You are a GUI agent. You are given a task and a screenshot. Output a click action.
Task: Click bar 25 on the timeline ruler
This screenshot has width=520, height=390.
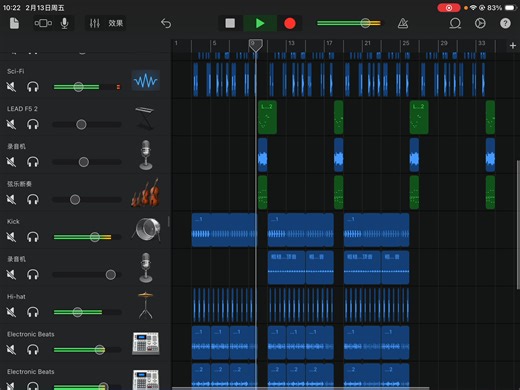(405, 43)
